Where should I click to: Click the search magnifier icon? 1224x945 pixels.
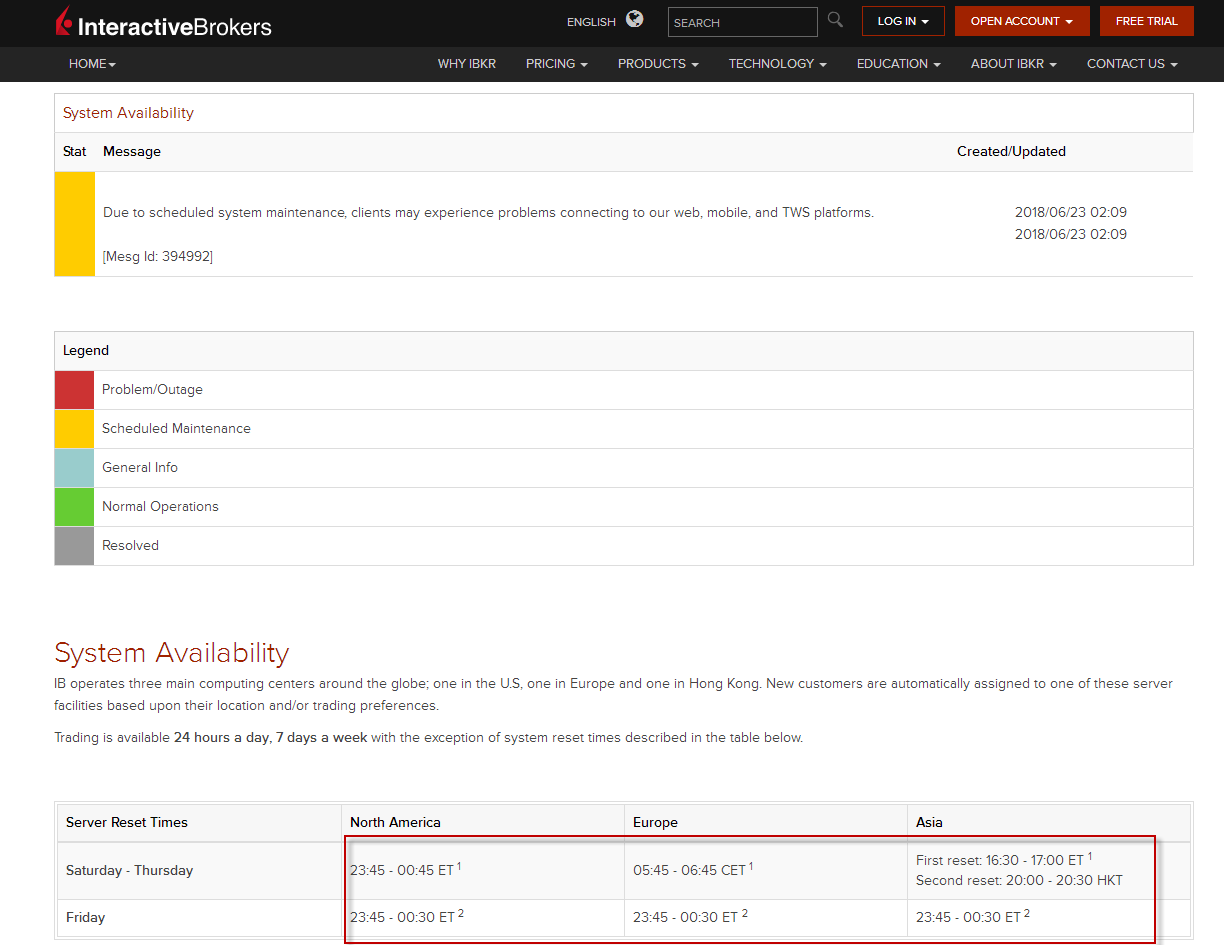(835, 19)
